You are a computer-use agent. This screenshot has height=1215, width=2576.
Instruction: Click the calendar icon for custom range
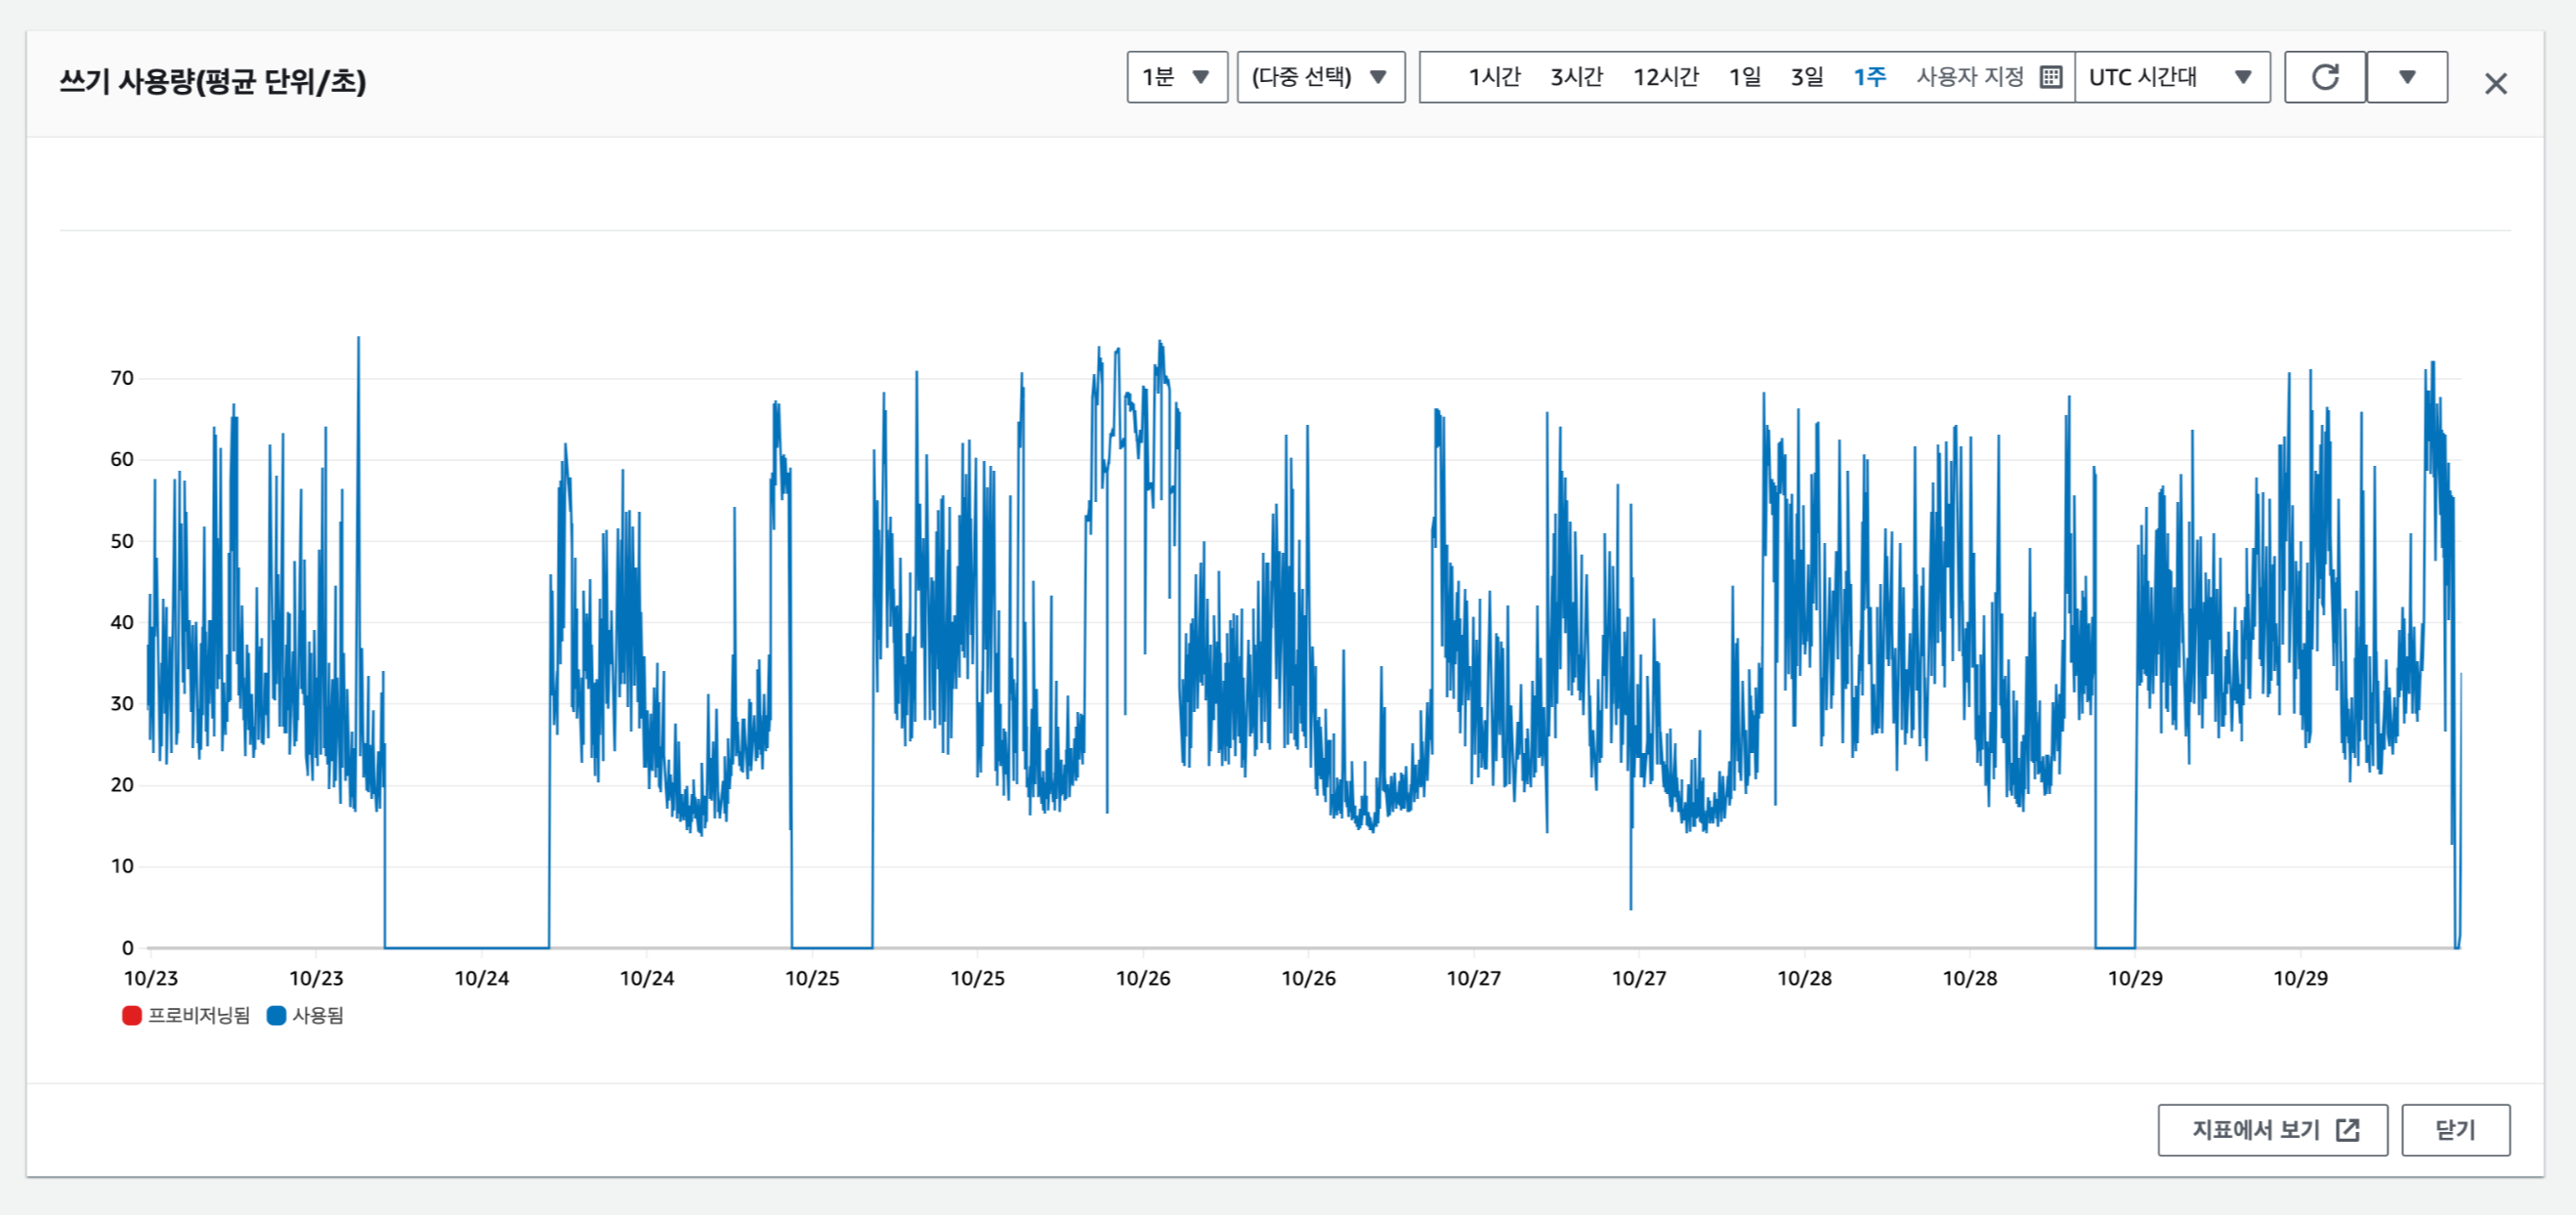click(x=2050, y=77)
